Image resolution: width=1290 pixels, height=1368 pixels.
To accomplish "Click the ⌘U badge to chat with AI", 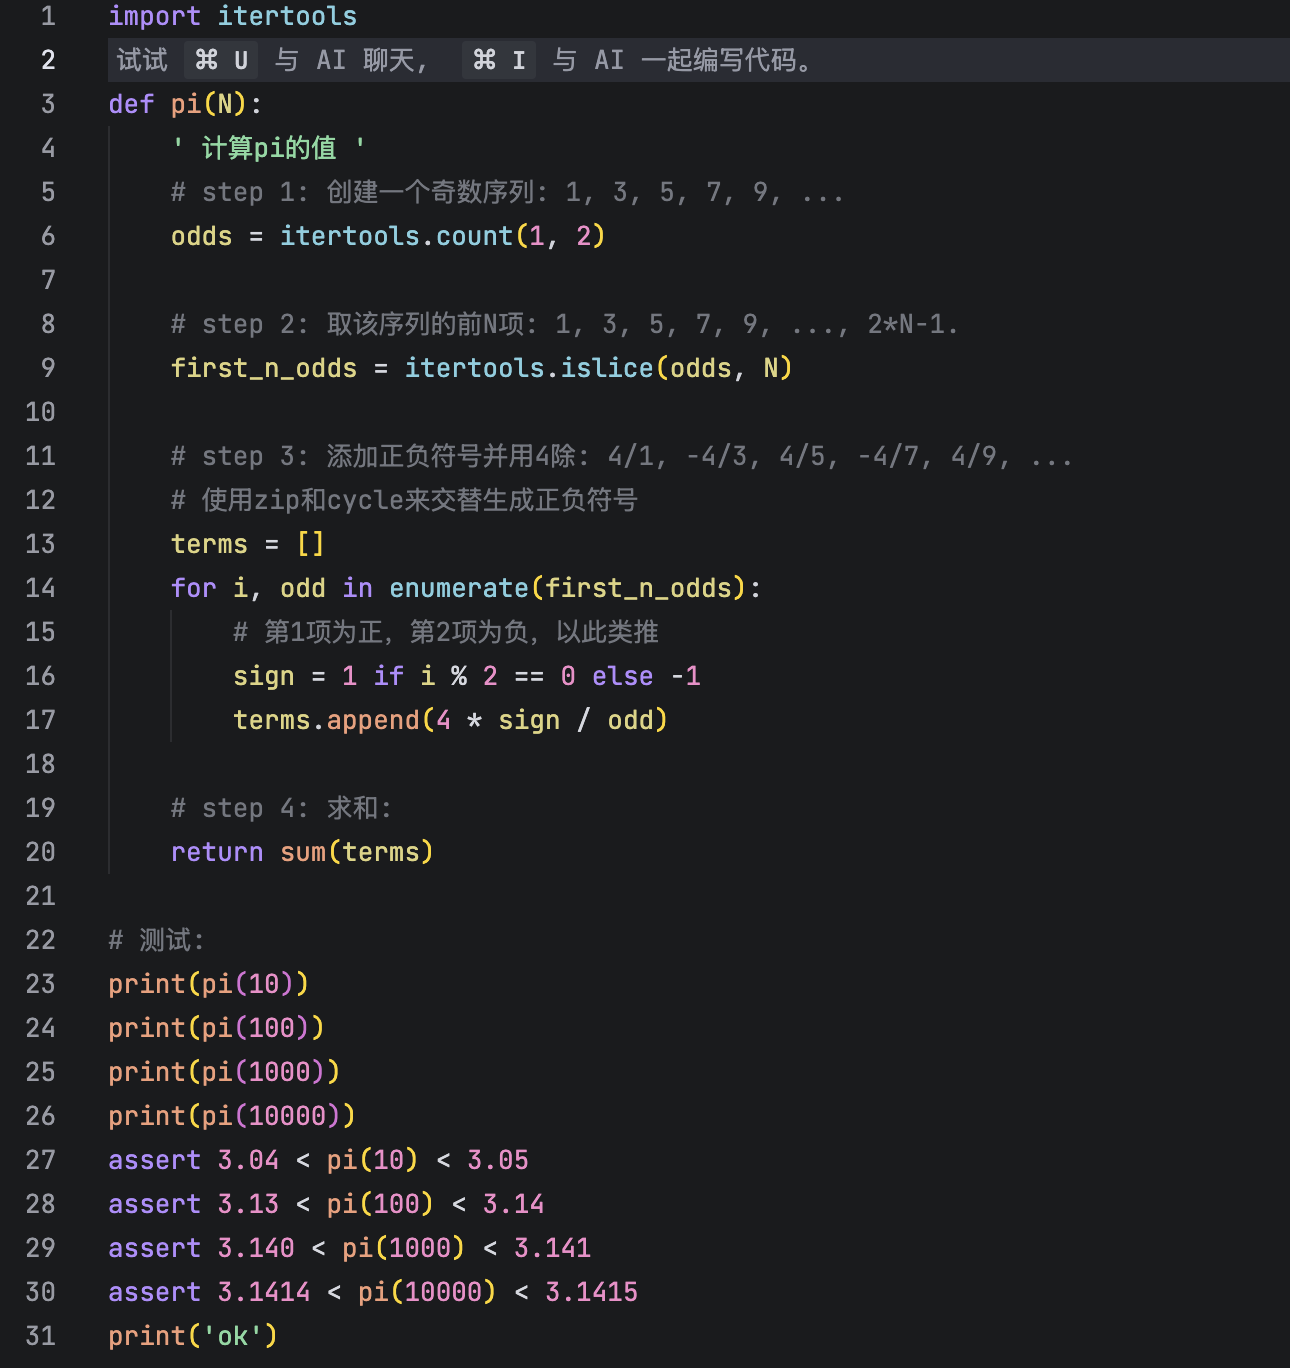I will pos(220,60).
